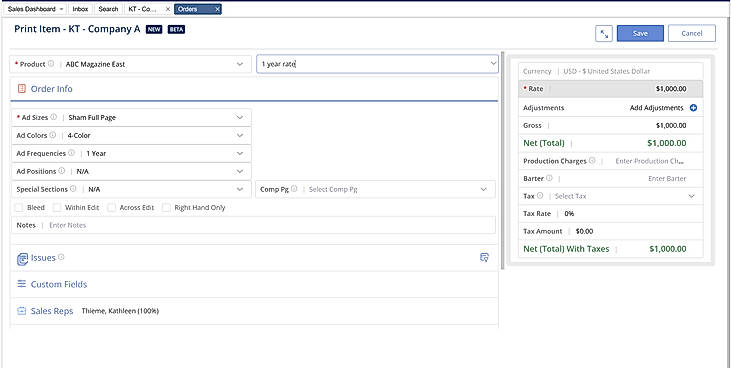The image size is (731, 368).
Task: Switch to the Search tab
Action: 108,9
